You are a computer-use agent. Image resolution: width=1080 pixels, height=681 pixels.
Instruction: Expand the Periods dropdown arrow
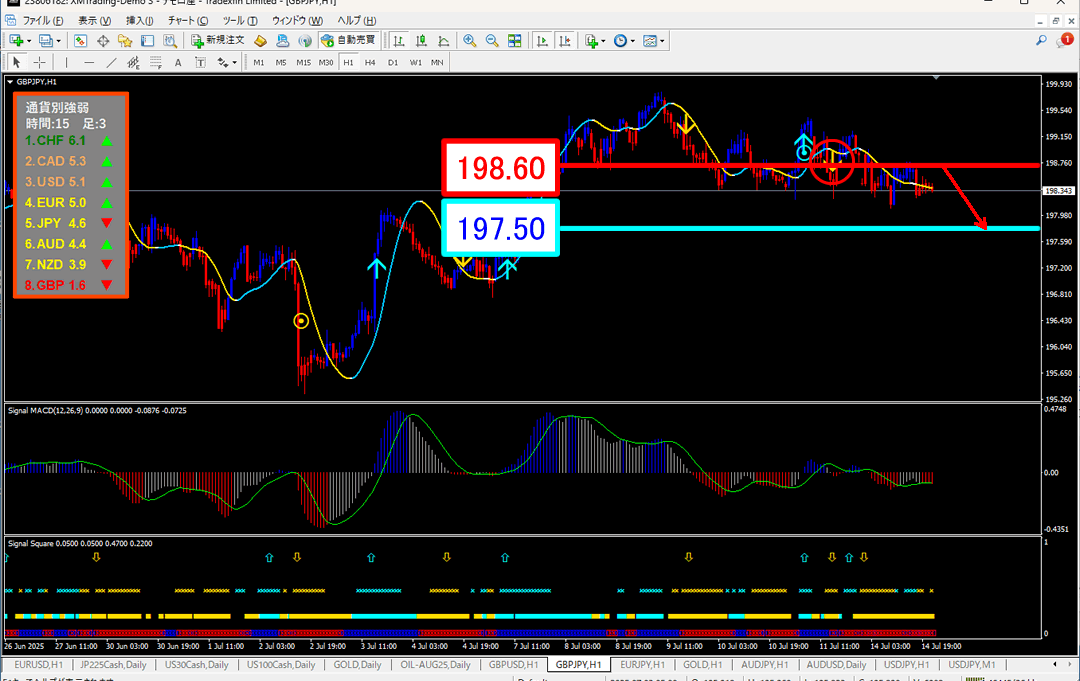(x=632, y=41)
